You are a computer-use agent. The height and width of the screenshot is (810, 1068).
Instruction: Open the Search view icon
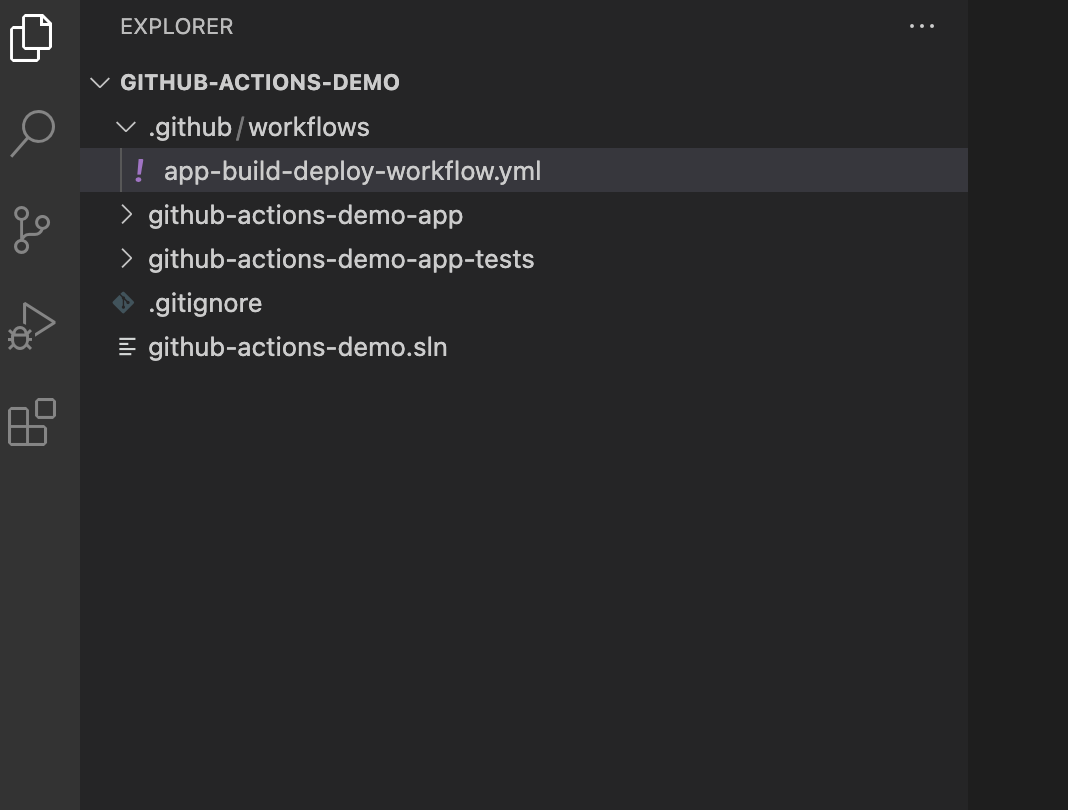pos(32,132)
